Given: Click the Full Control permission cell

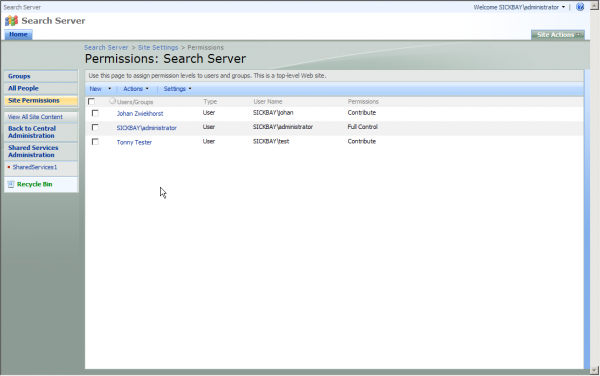Looking at the screenshot, I should pos(362,127).
